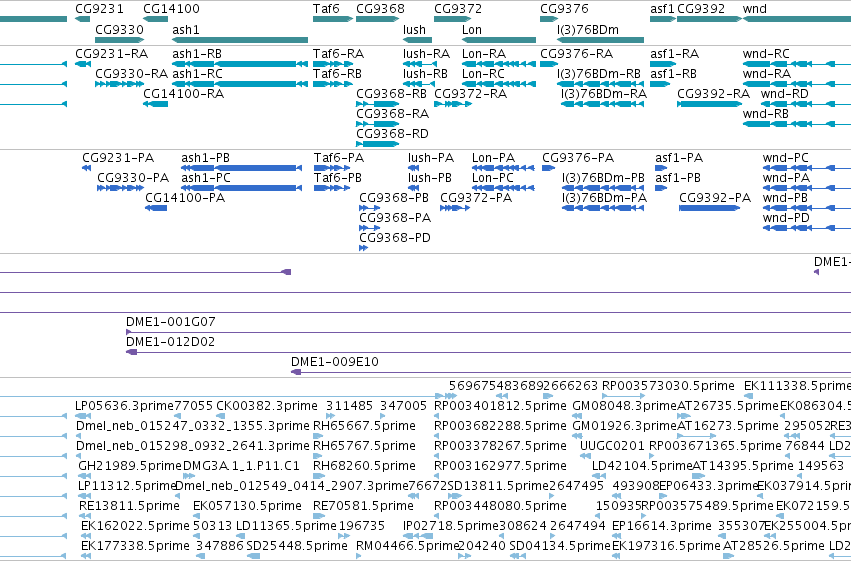Select the CG9231 gene label
851x561 pixels.
pyautogui.click(x=99, y=9)
